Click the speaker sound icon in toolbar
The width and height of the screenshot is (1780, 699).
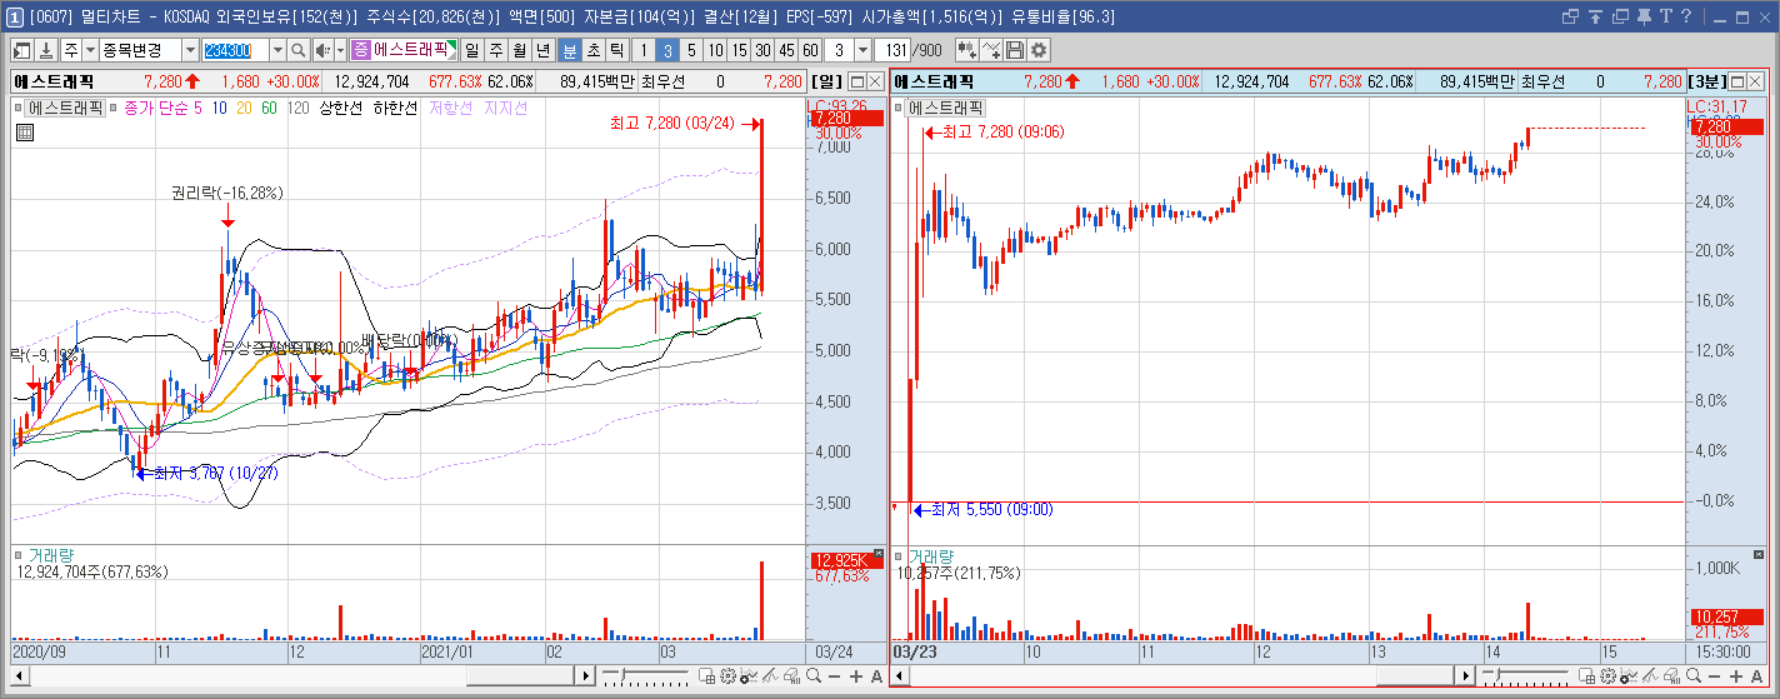322,50
